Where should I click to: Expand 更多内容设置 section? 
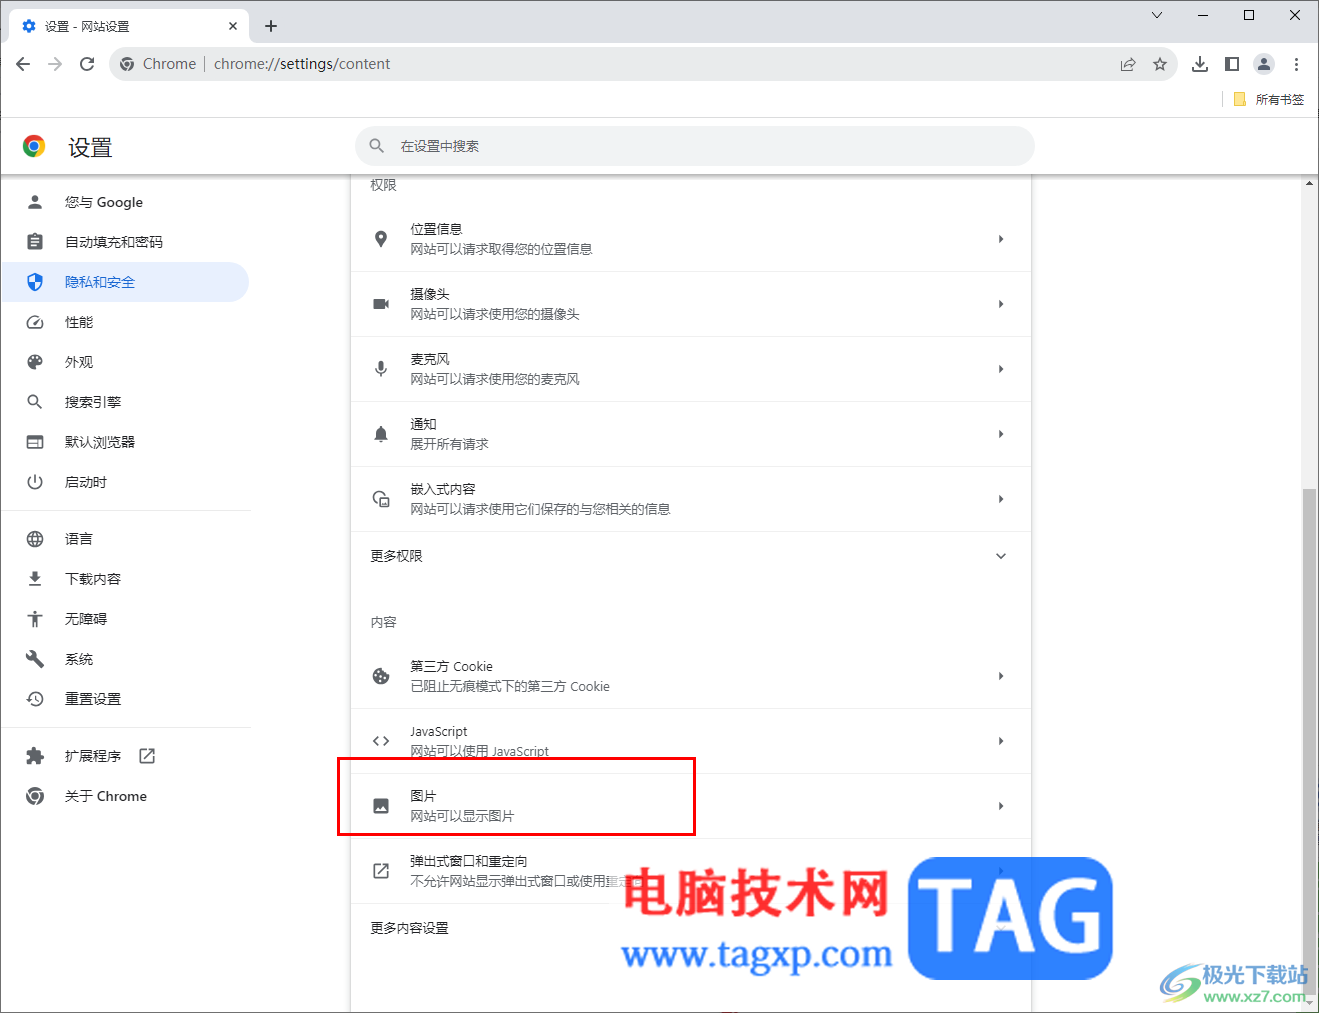coord(691,928)
